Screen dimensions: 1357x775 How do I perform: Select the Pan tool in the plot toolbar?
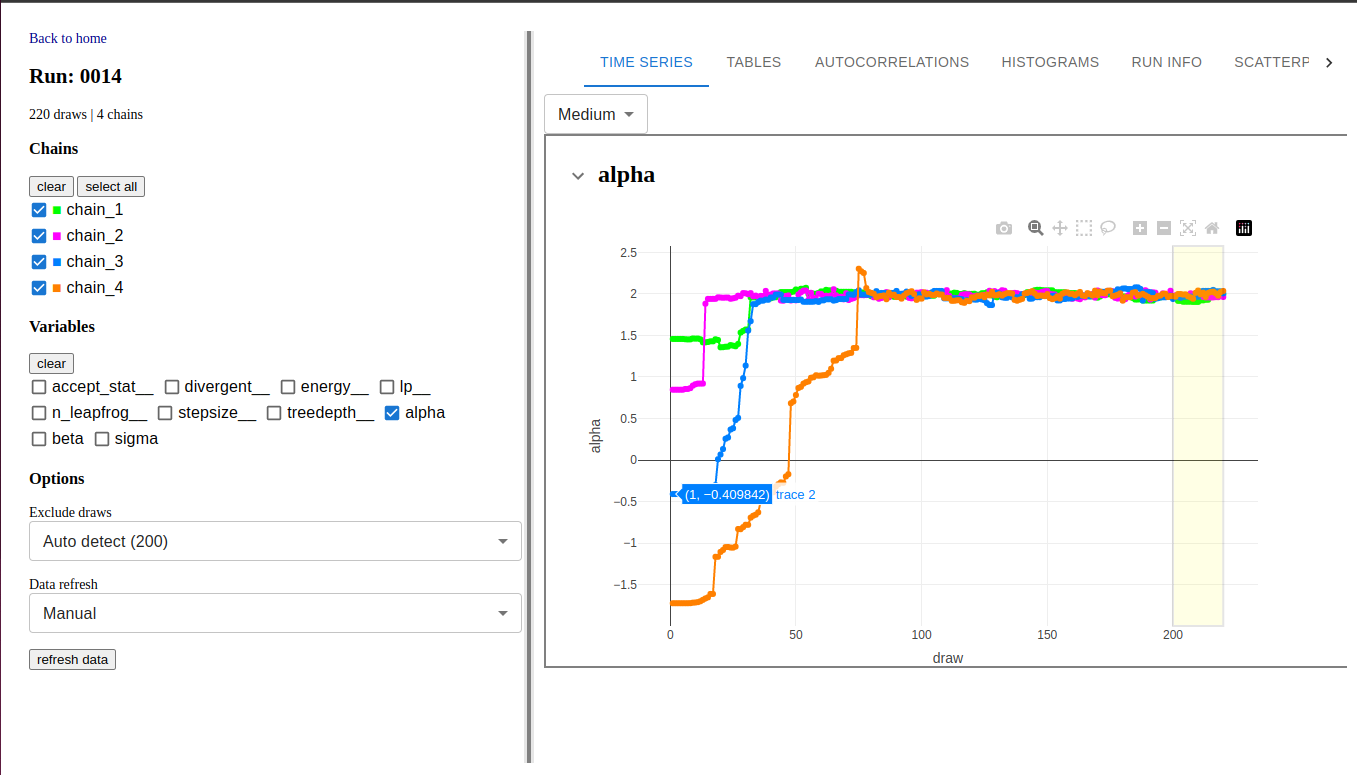(1060, 228)
